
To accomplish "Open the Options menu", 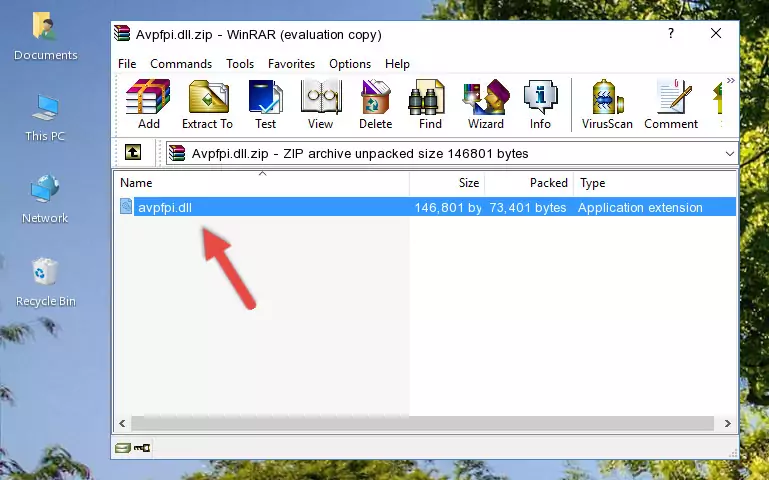I will (350, 64).
